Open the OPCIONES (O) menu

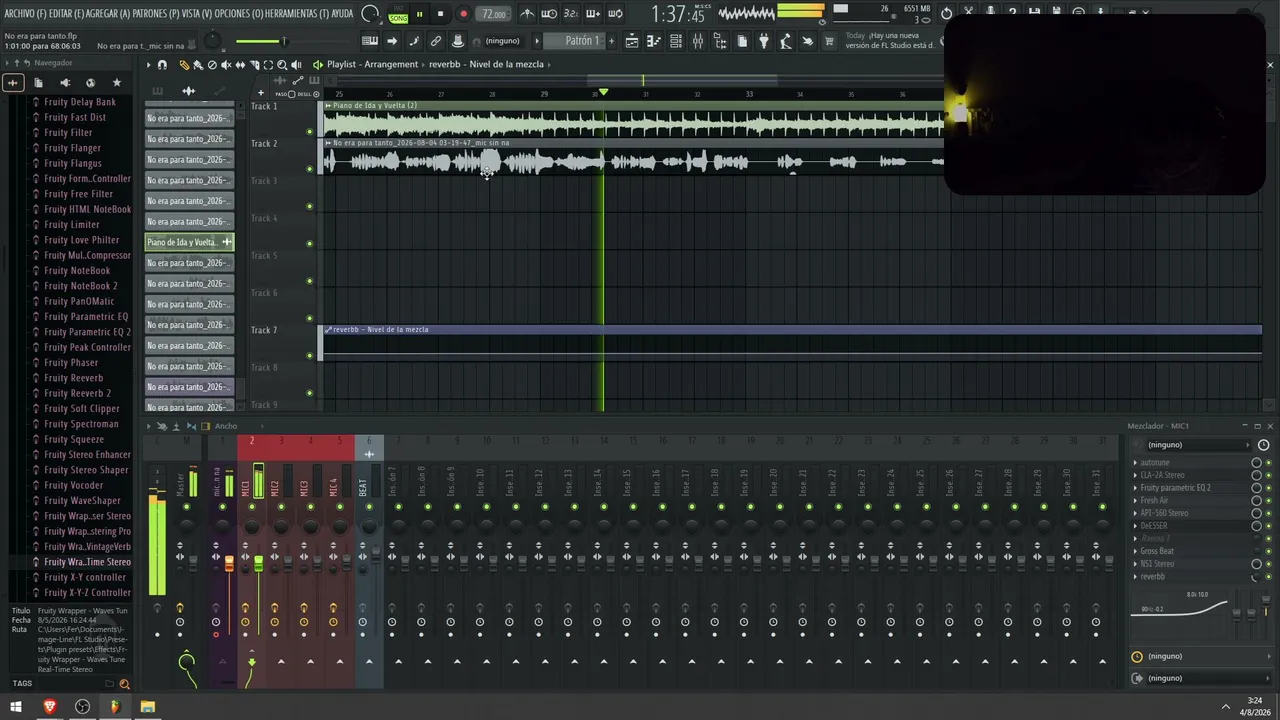[239, 14]
